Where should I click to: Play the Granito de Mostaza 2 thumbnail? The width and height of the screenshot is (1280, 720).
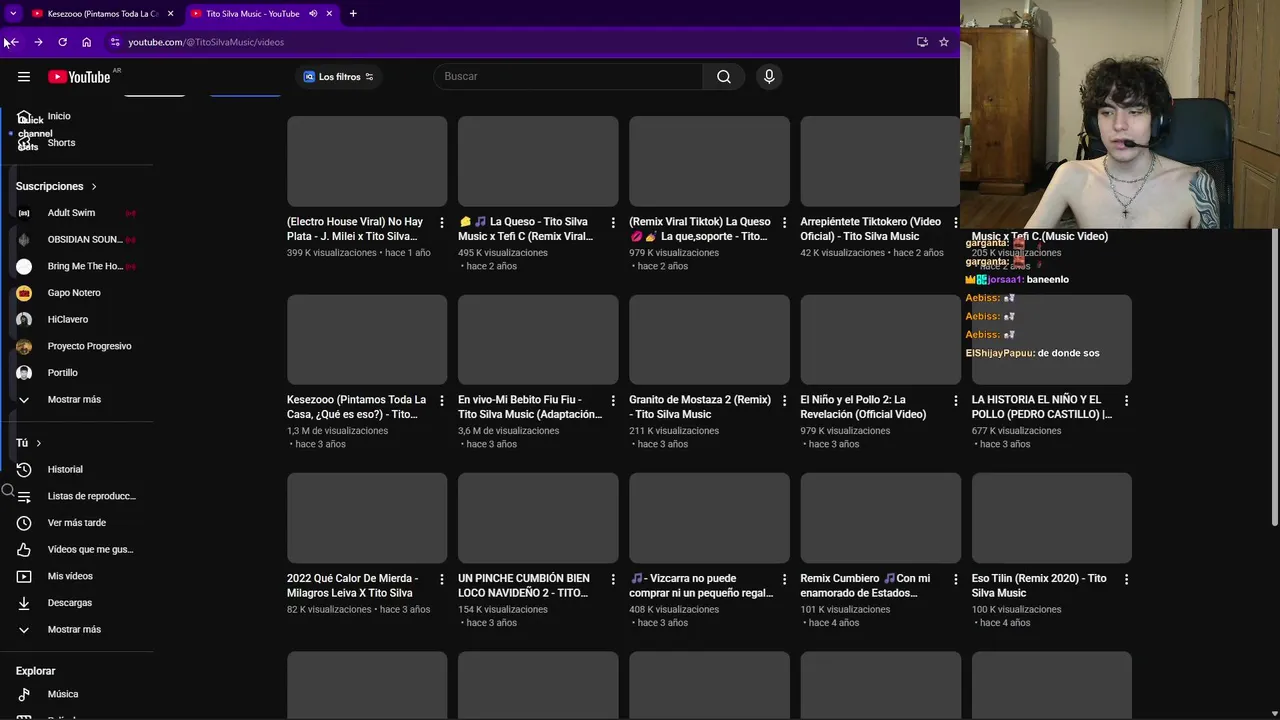(x=709, y=340)
